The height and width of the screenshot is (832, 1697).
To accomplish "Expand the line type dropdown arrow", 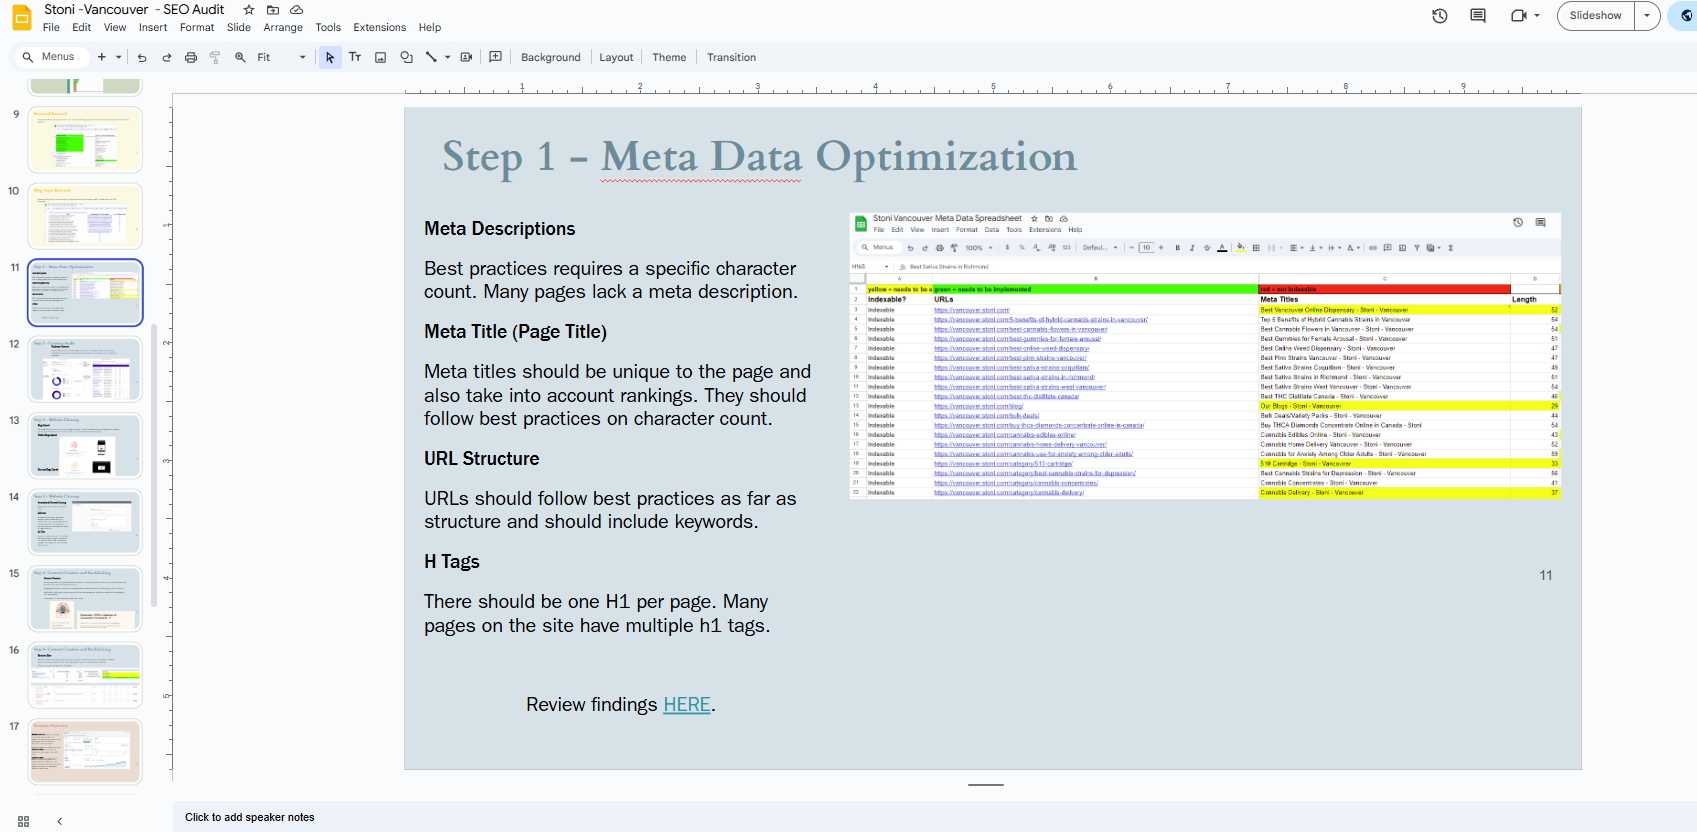I will (447, 57).
